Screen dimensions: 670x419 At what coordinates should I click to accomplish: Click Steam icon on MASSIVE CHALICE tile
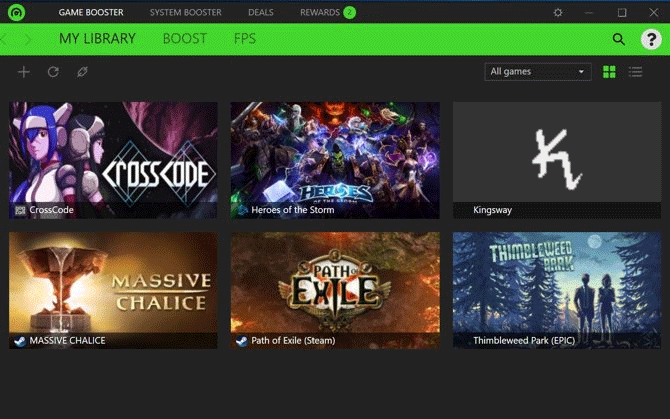(x=20, y=341)
